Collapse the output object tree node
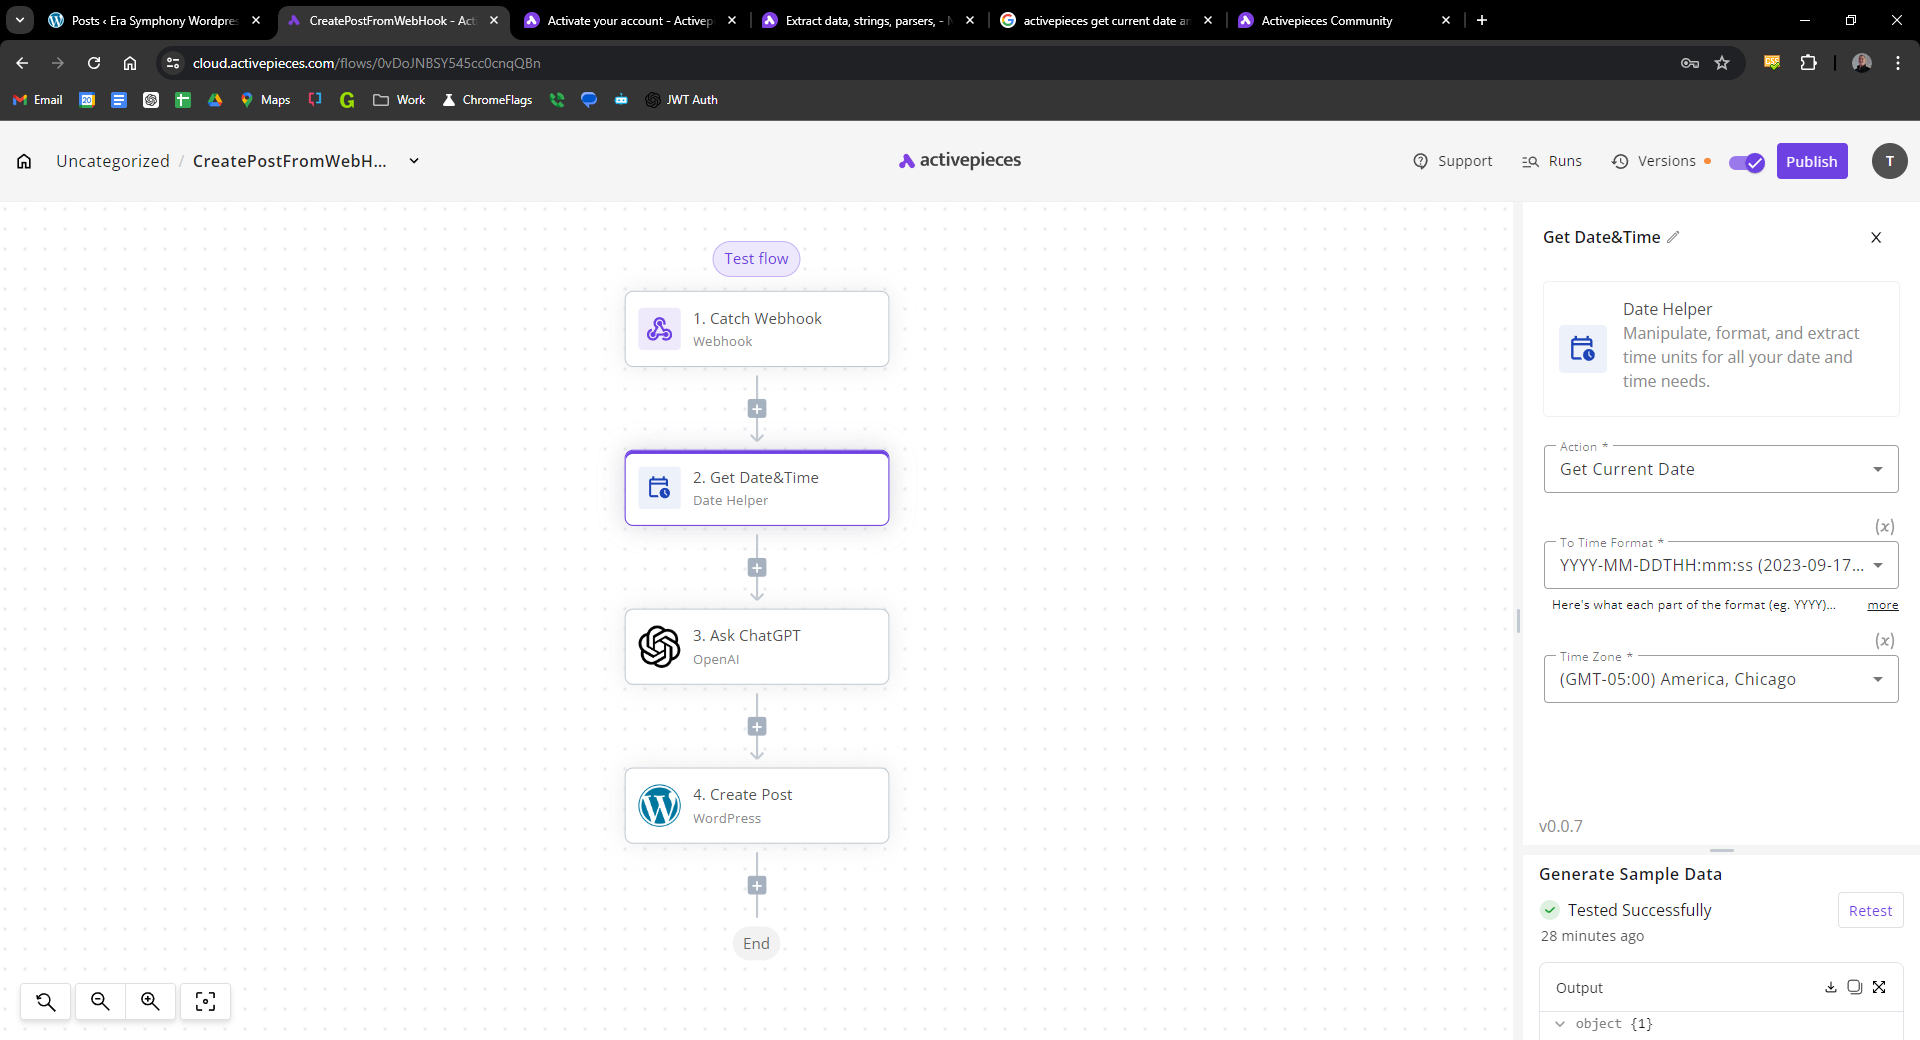 [1559, 1024]
